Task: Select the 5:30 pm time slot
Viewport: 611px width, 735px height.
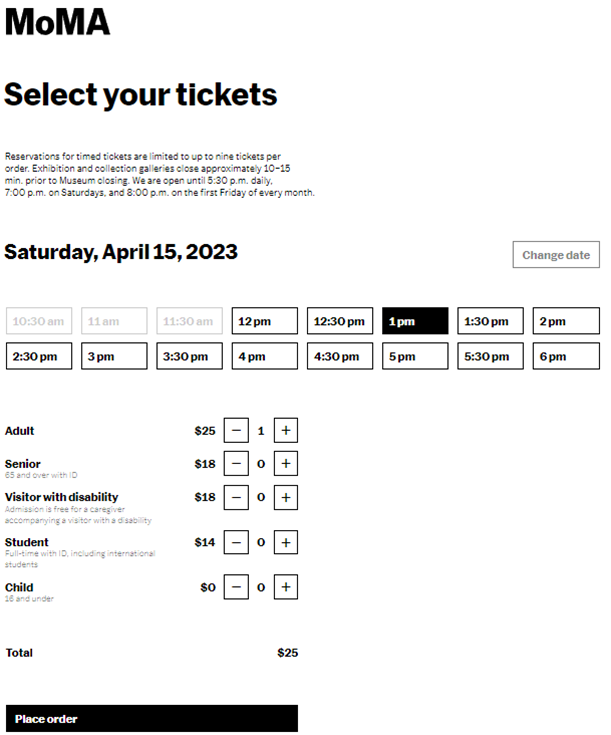Action: click(x=491, y=356)
